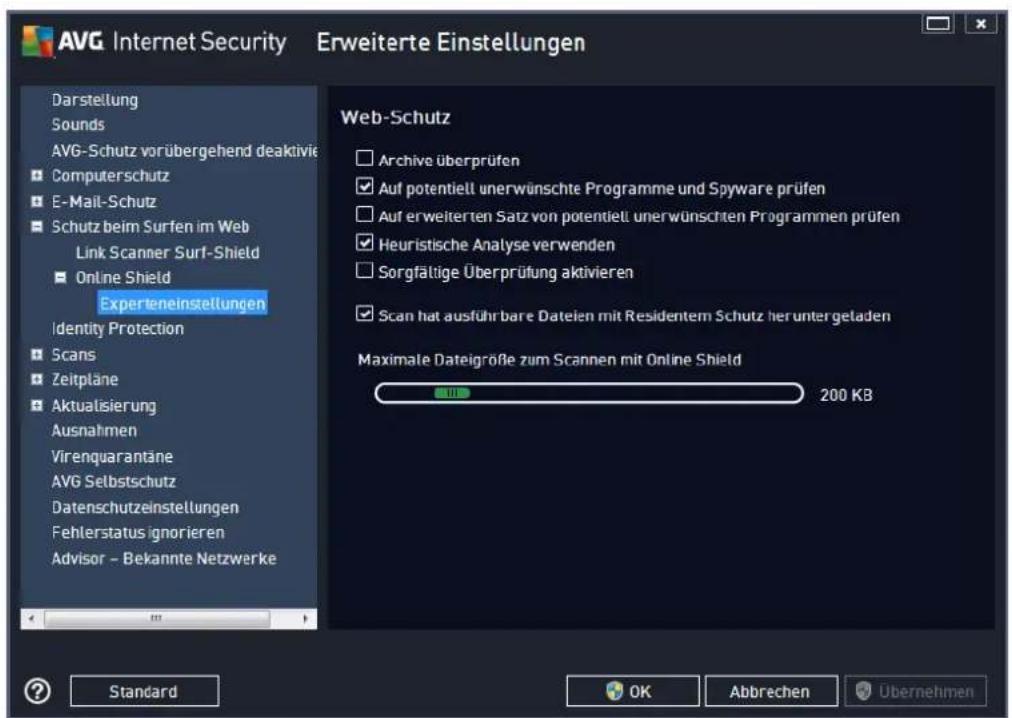
Task: Expand the Computerschutz tree node
Action: click(x=37, y=176)
